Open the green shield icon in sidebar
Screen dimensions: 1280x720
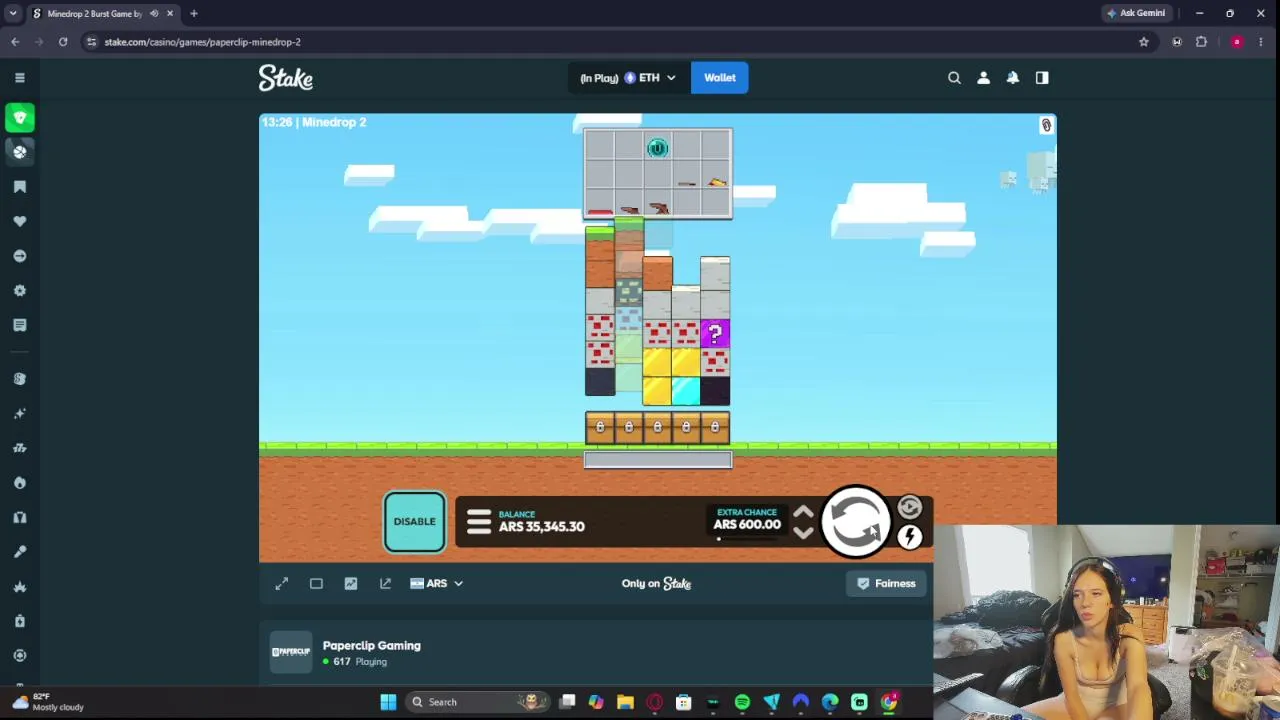[x=20, y=118]
